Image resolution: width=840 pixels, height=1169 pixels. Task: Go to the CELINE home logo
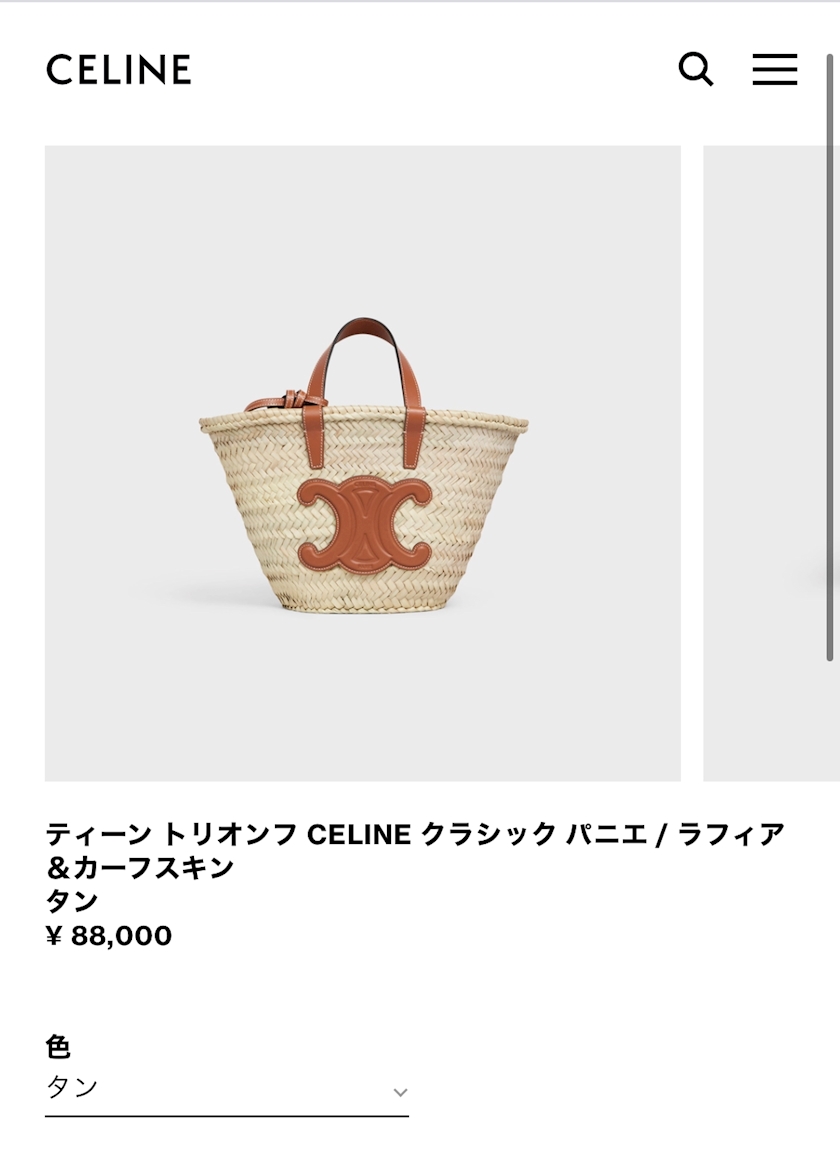(x=119, y=69)
